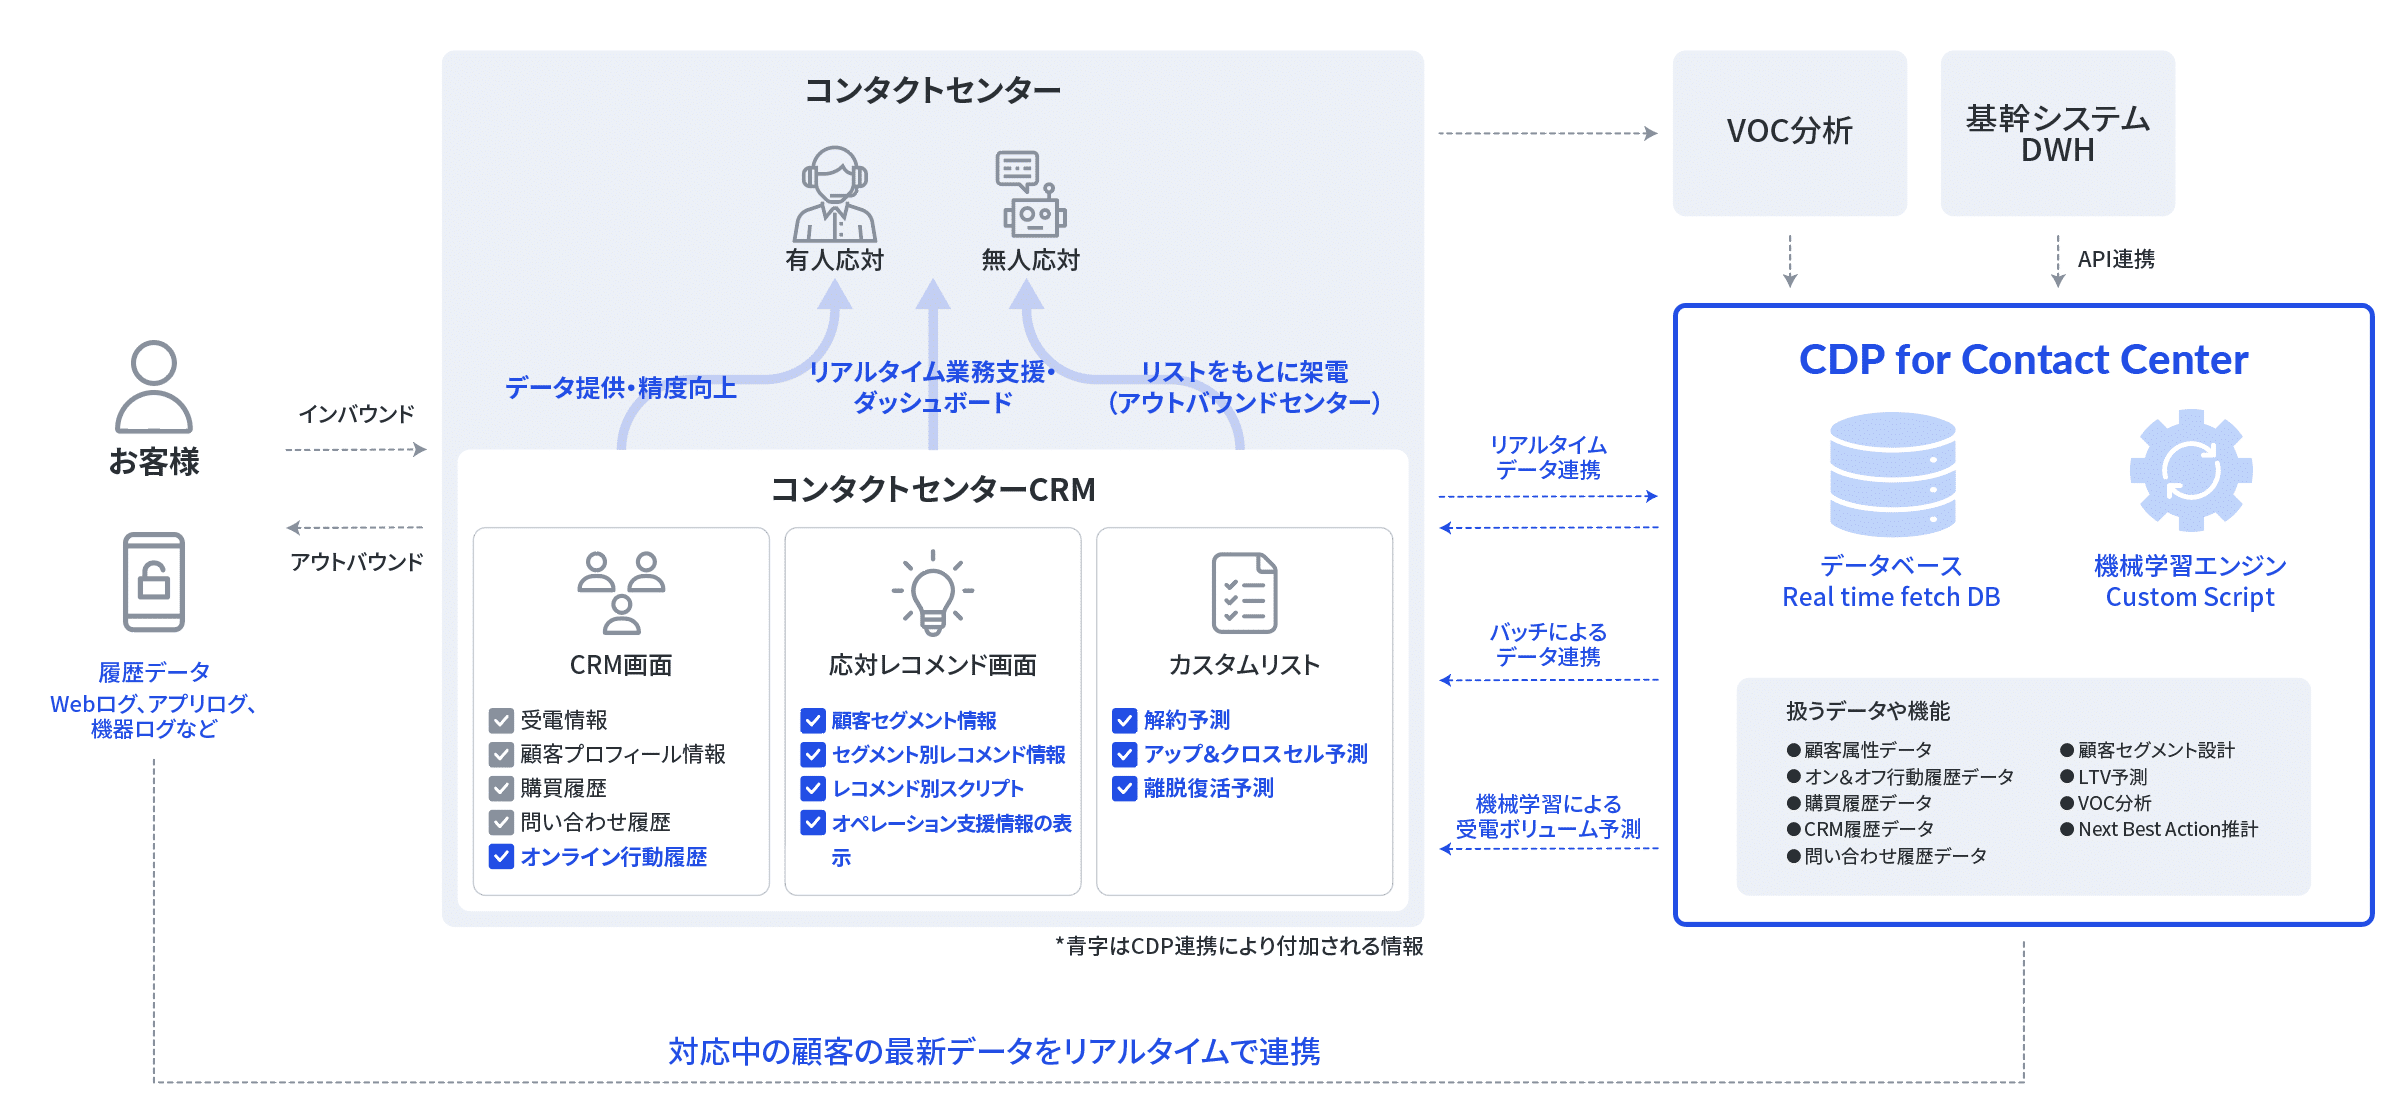Screen dimensions: 2408x1116
Task: Click the オン&オフ行動履歴データ bullet
Action: [1900, 777]
